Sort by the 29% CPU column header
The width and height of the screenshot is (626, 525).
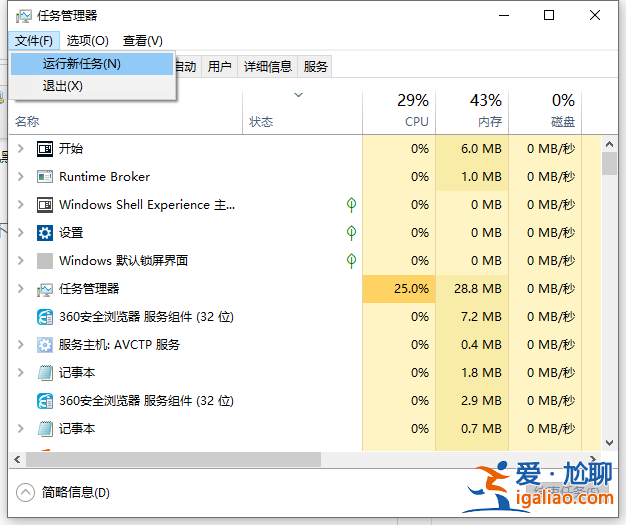click(399, 112)
